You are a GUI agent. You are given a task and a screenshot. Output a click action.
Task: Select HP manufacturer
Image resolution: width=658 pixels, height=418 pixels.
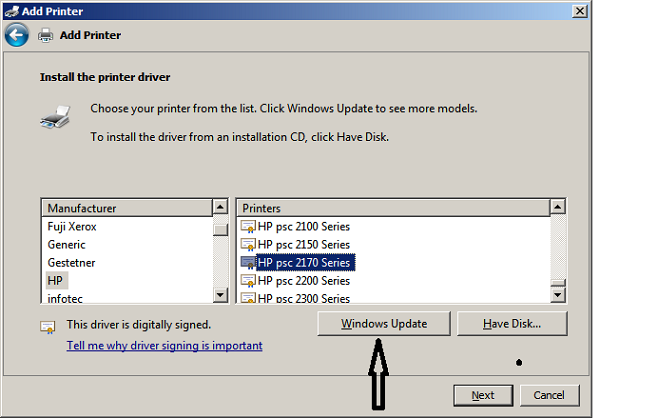pos(55,281)
